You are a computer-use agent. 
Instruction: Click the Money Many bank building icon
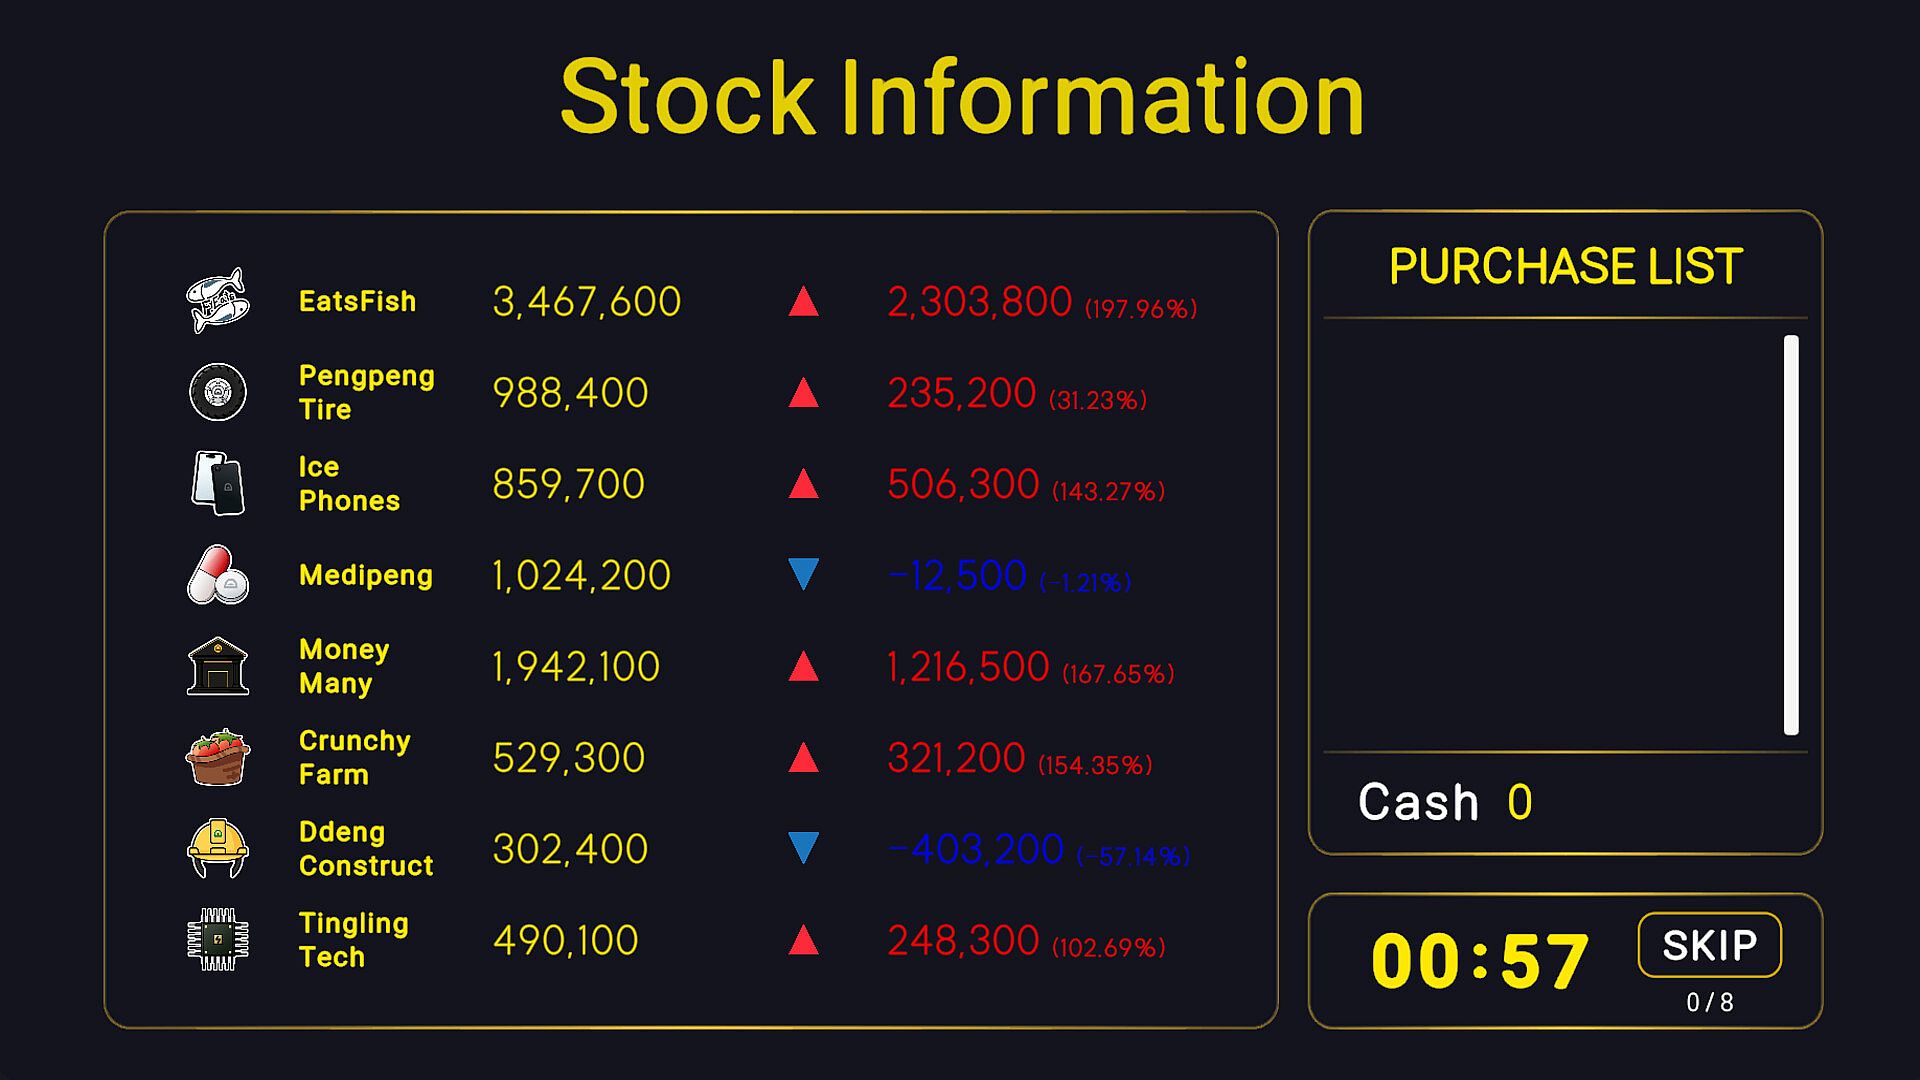pyautogui.click(x=218, y=666)
